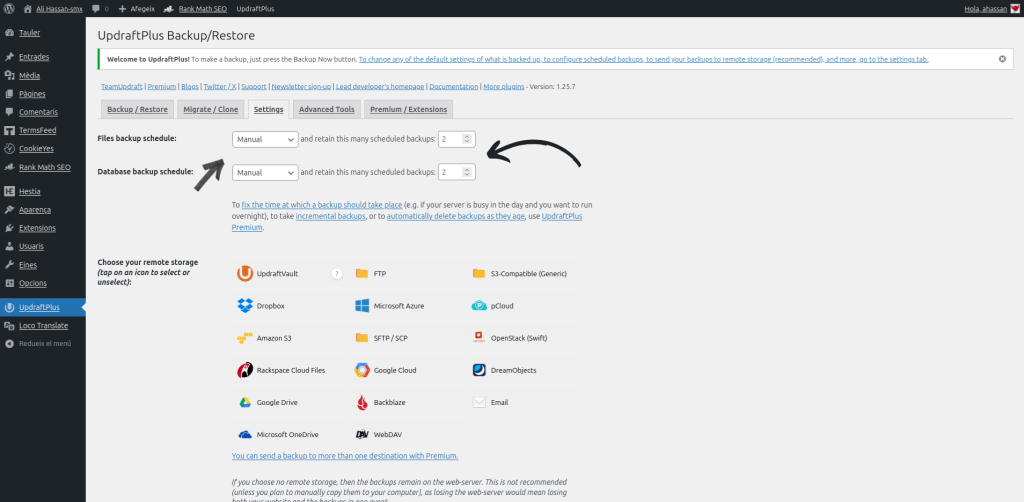Select the Amazon S3 storage icon

246,338
